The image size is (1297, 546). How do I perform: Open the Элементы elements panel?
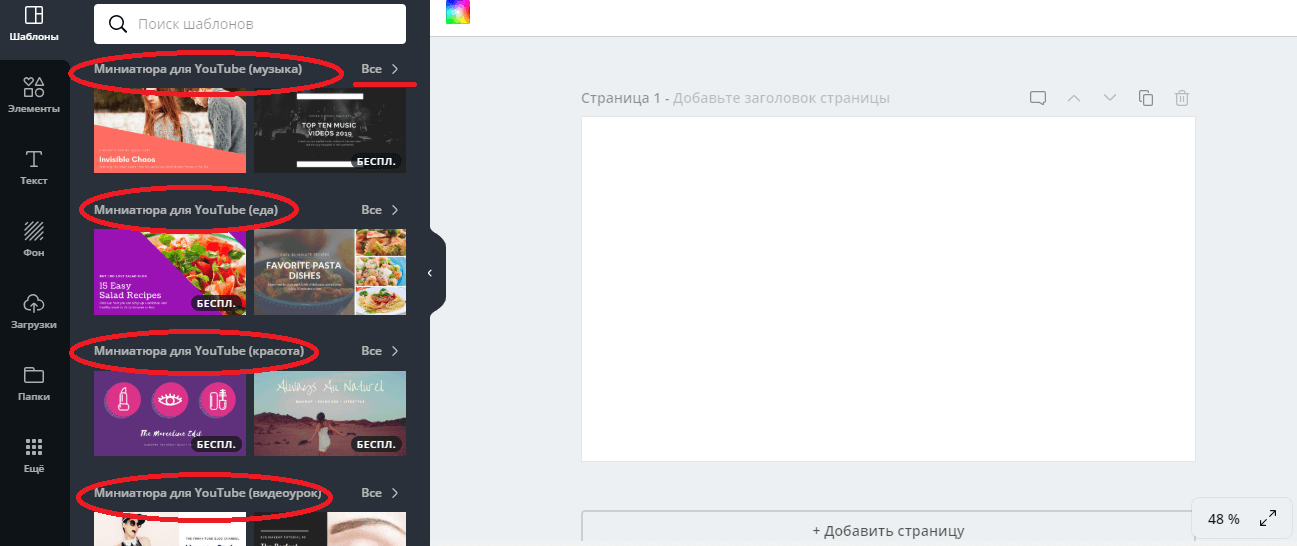(x=33, y=95)
